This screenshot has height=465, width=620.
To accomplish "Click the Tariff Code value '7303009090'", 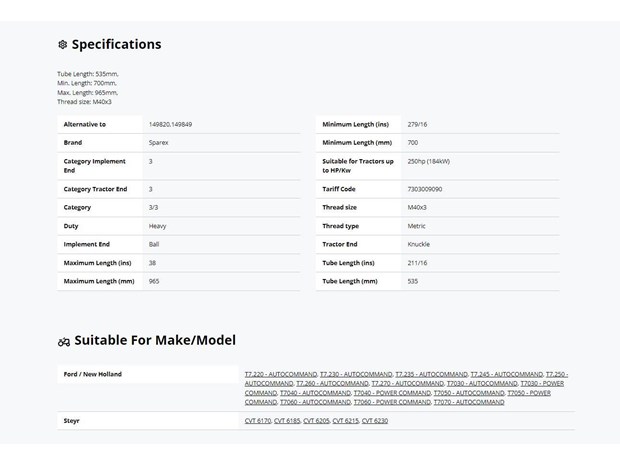I will [x=425, y=189].
